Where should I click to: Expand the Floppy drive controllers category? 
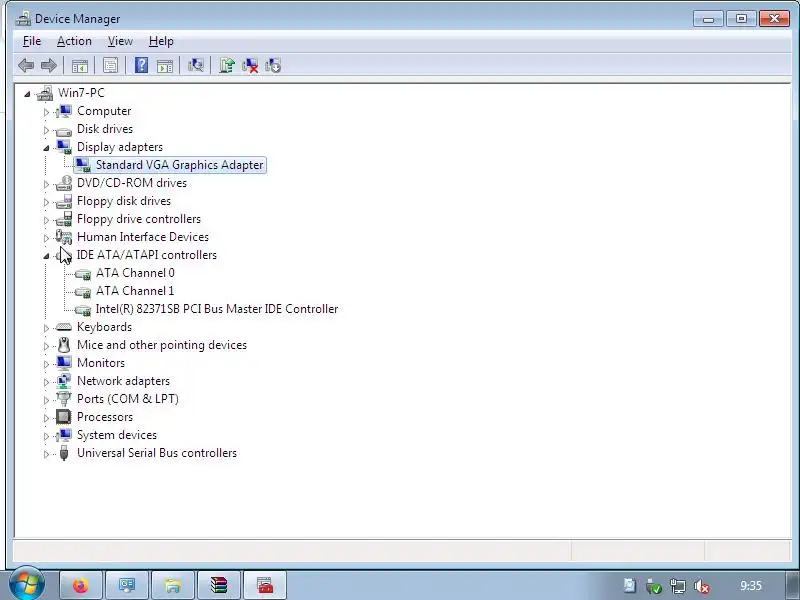[46, 220]
